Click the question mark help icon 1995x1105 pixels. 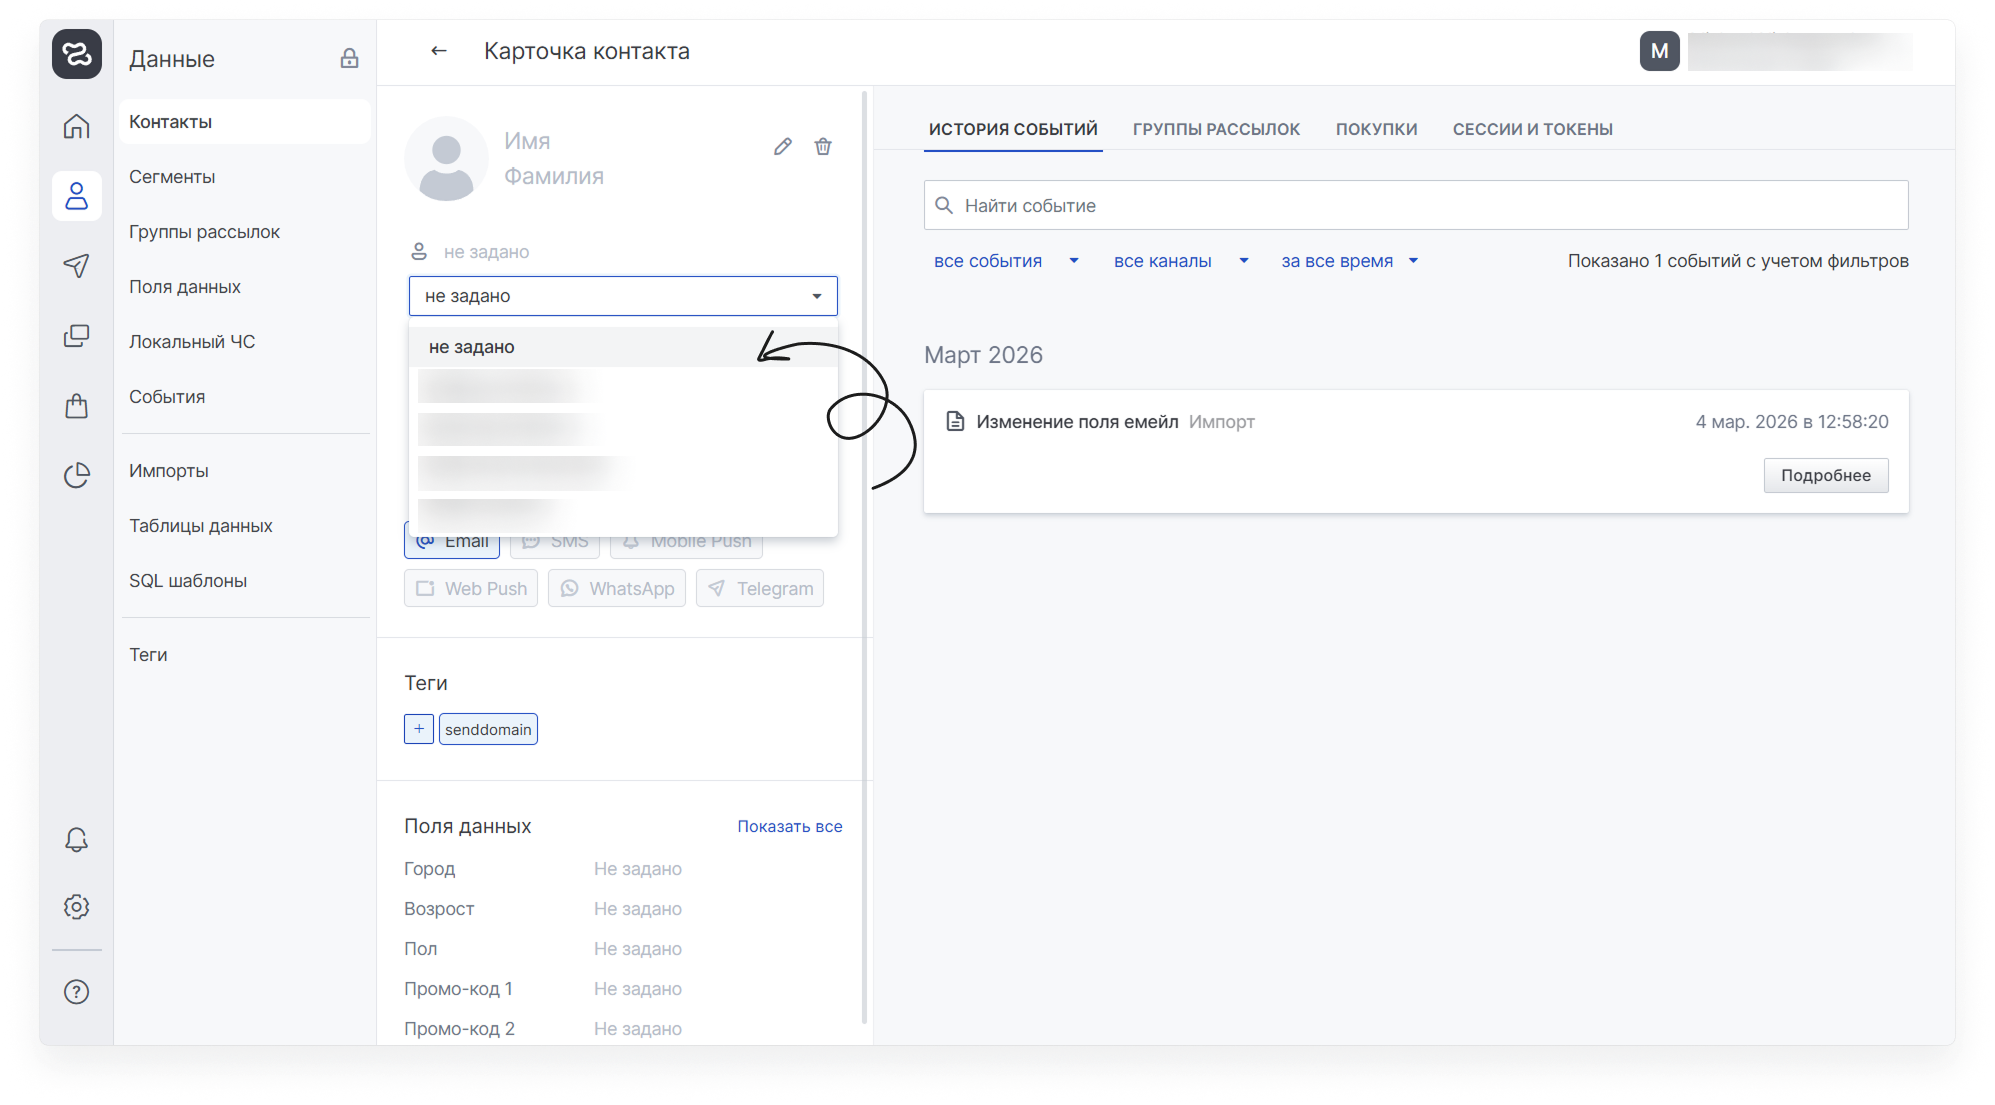point(77,992)
